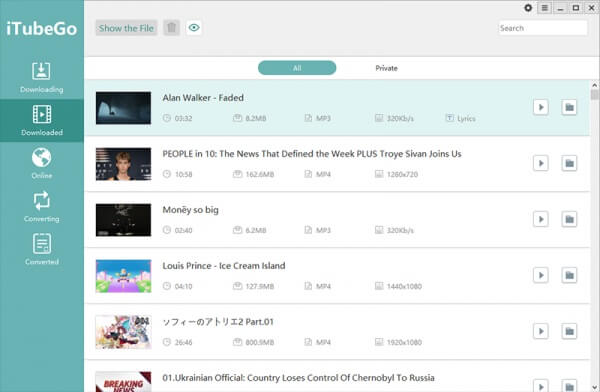Click the '26:46' duration value

pos(183,342)
